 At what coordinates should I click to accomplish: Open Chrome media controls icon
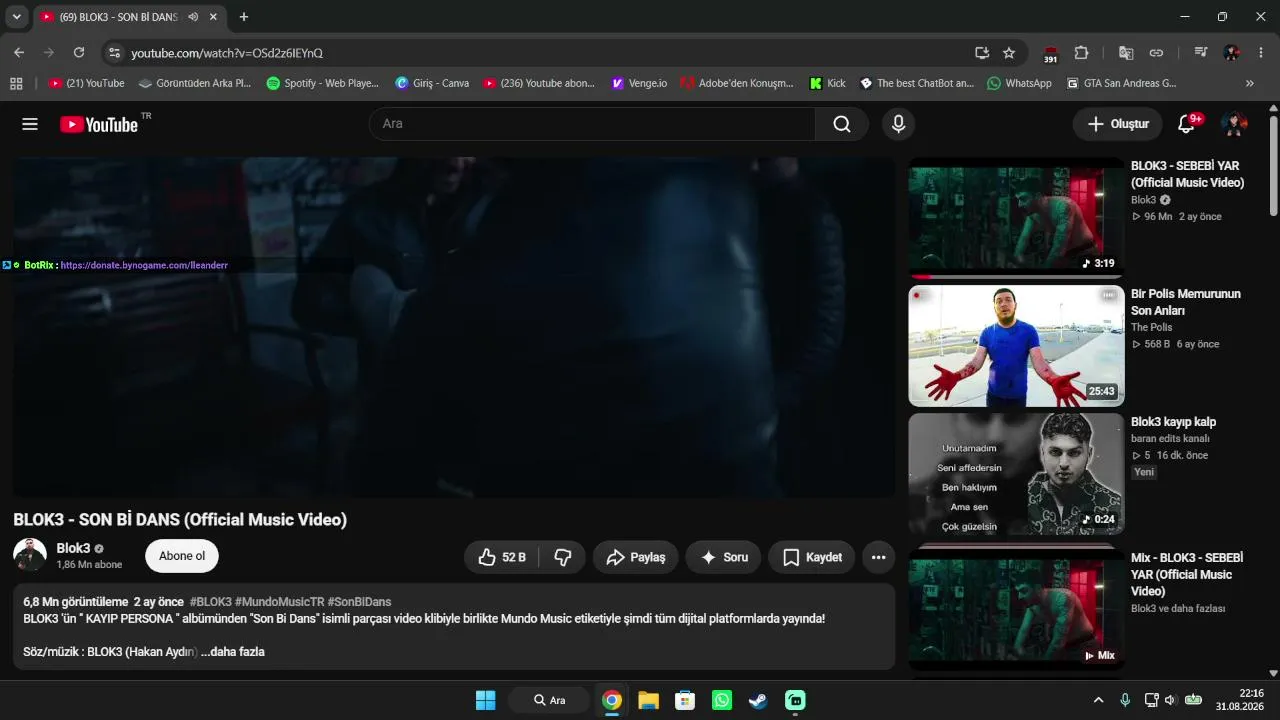tap(1201, 53)
